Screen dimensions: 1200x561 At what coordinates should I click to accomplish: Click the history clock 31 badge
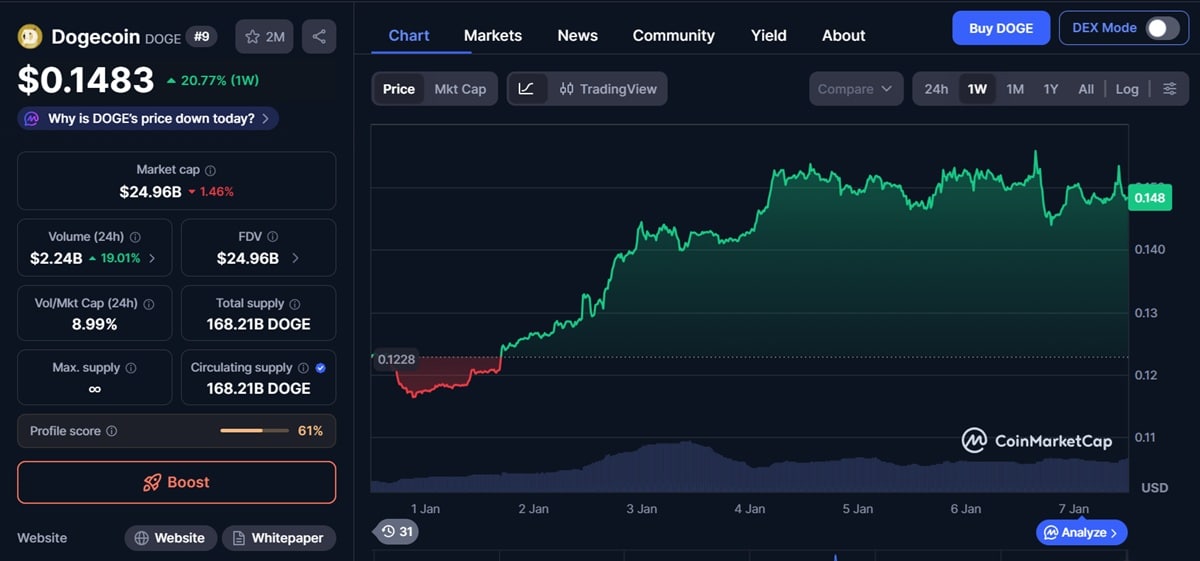(396, 532)
